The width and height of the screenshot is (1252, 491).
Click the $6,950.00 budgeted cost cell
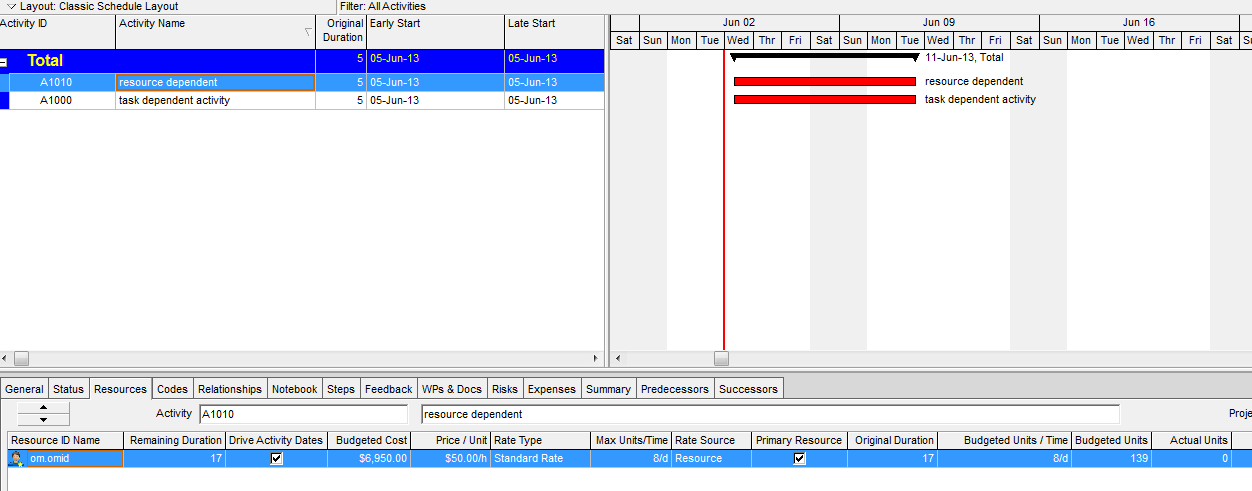pyautogui.click(x=369, y=459)
